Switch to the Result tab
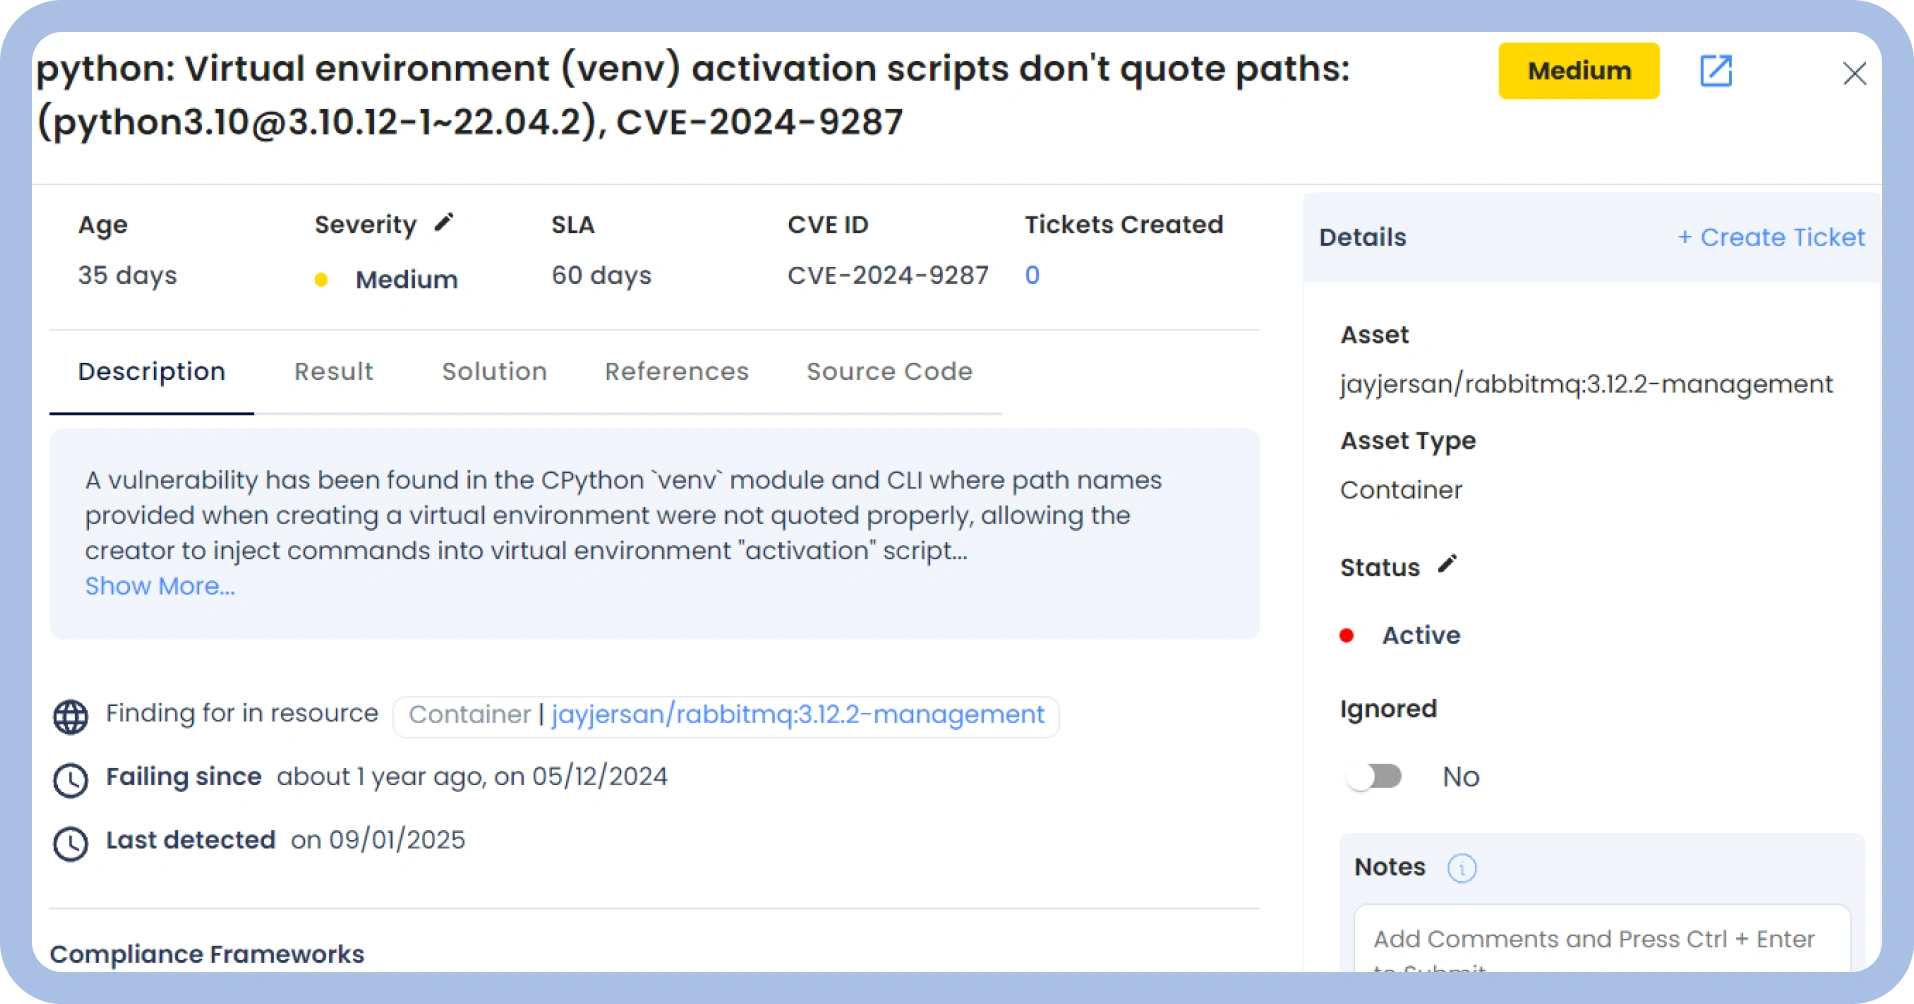 click(333, 372)
